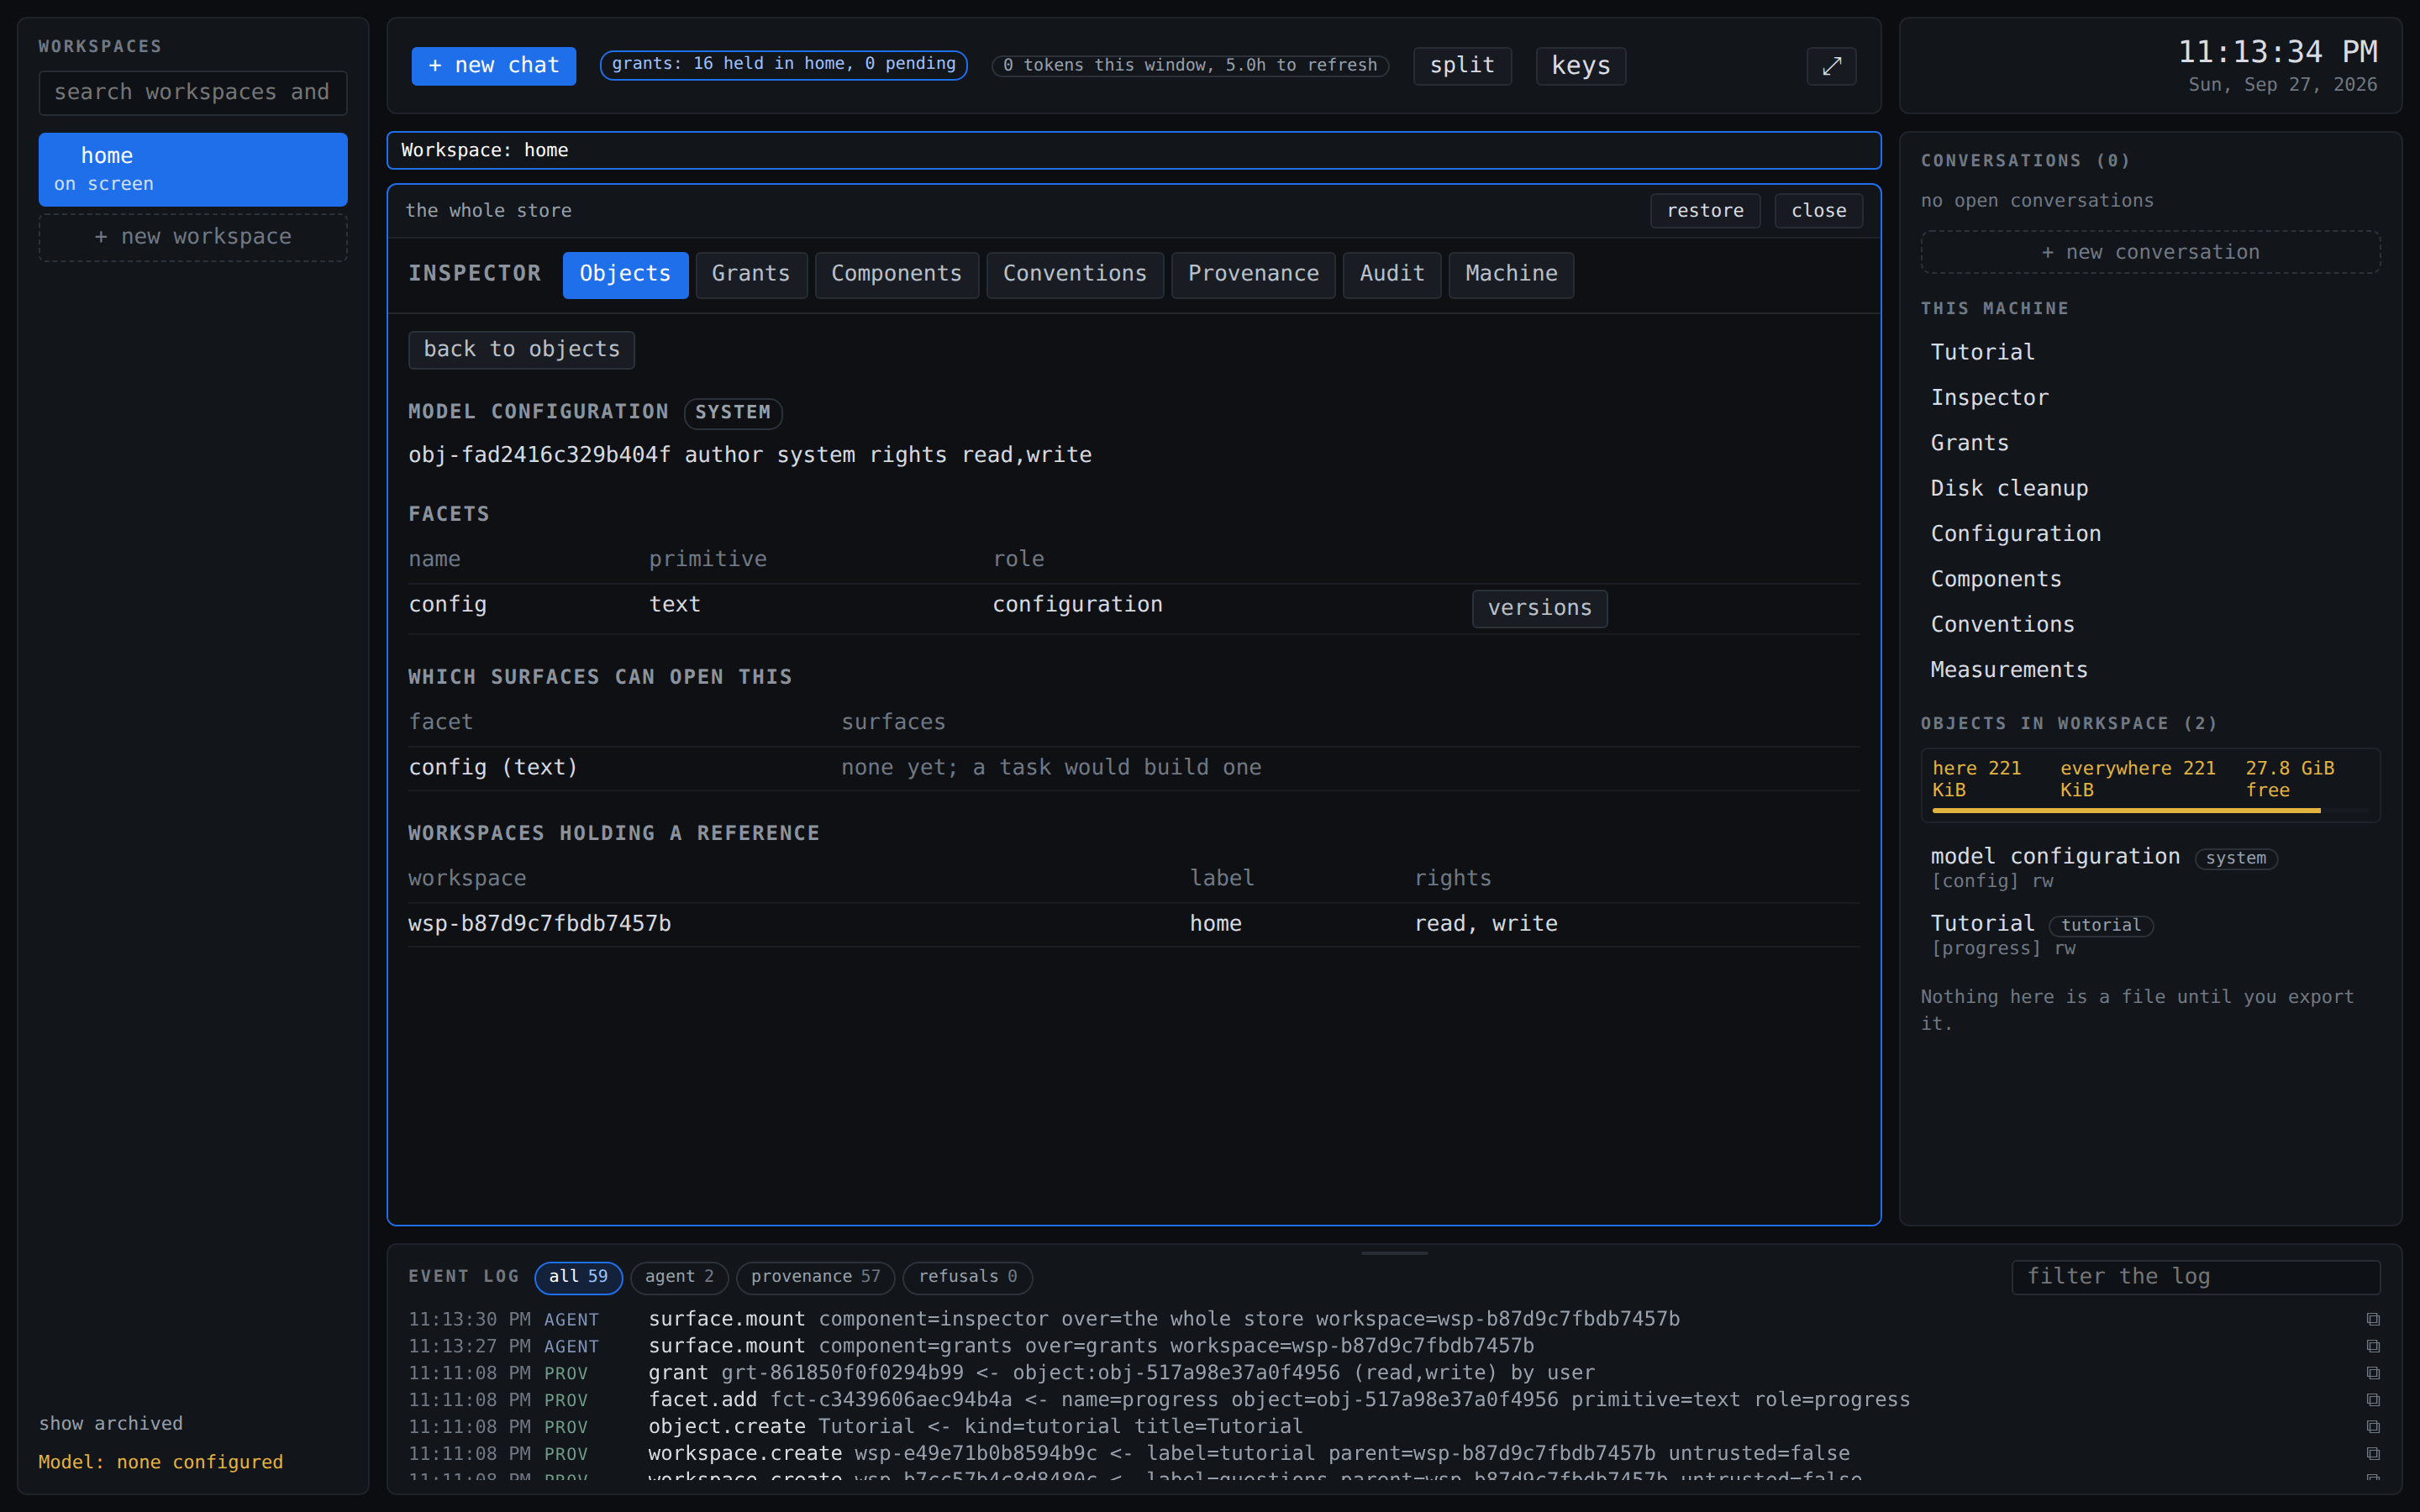Click workspace id wsp-b87d9c7fbdb7457b row

click(x=1133, y=924)
